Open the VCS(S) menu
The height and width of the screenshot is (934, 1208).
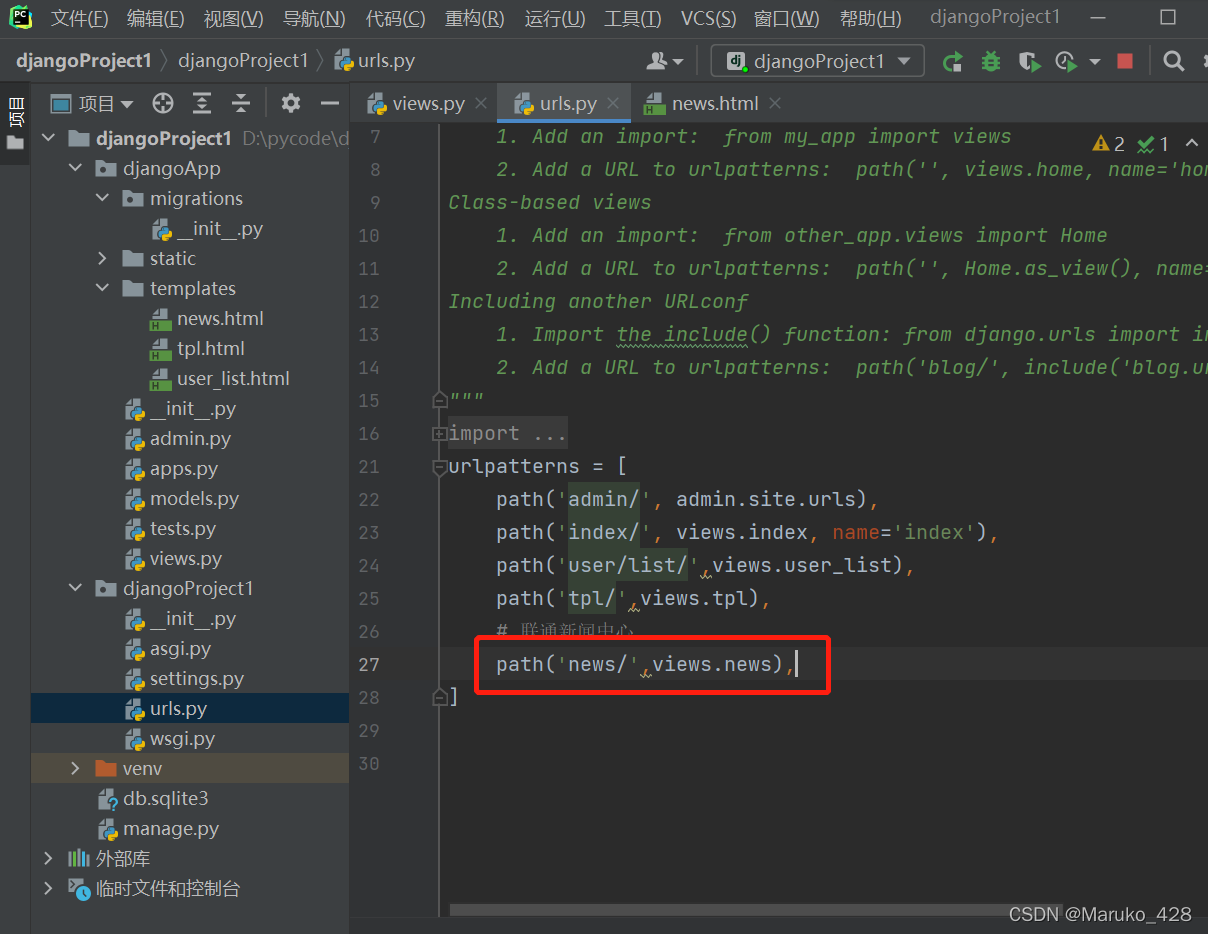(x=709, y=18)
